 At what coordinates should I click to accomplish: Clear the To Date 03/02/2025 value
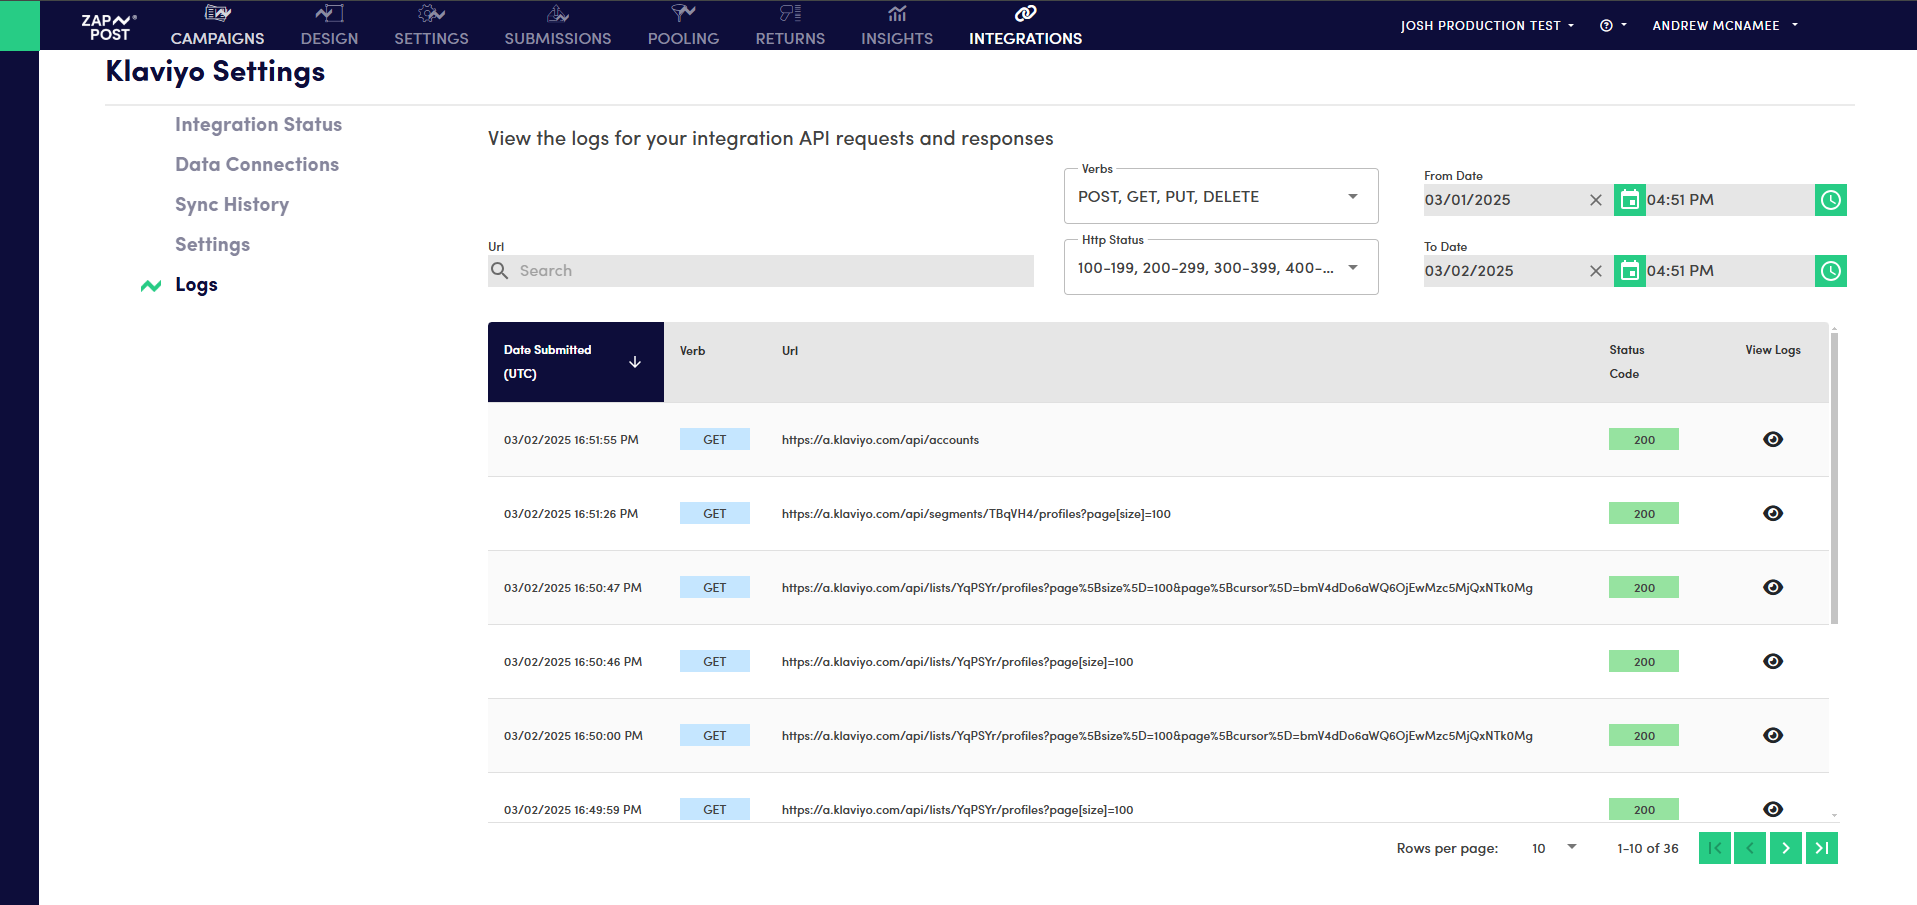click(1595, 271)
